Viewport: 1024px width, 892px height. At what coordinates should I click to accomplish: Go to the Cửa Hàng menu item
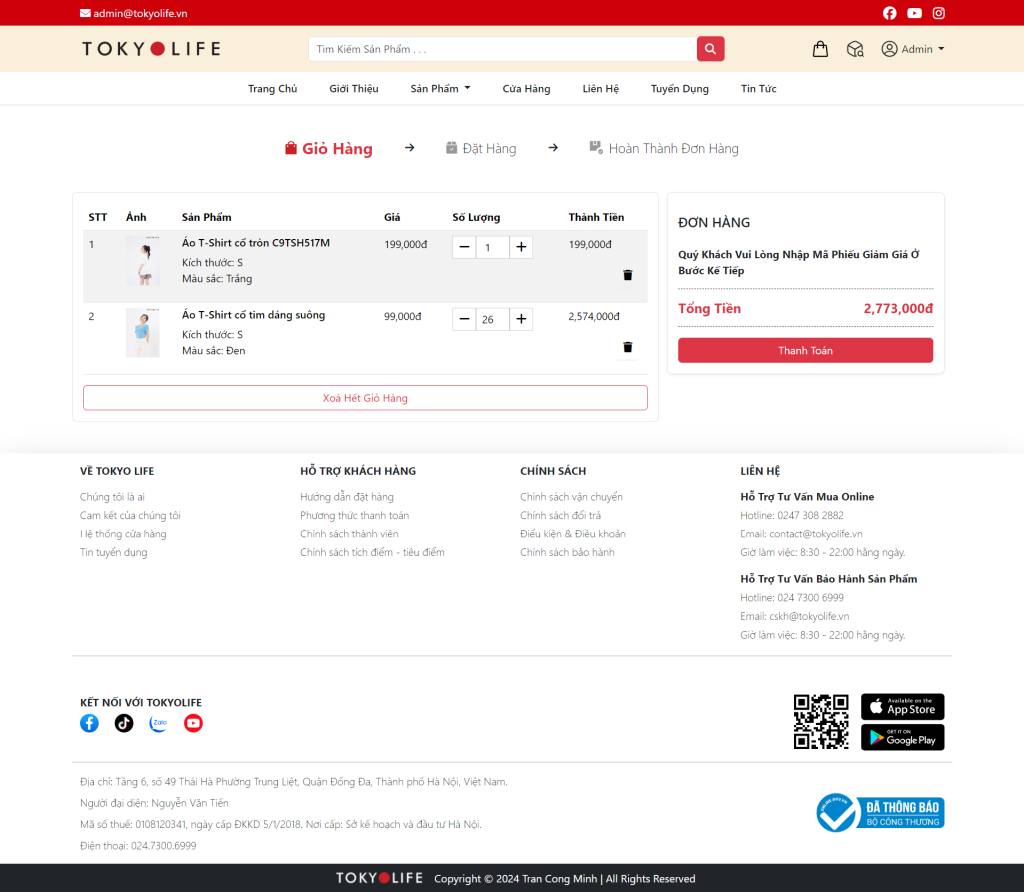pos(526,89)
